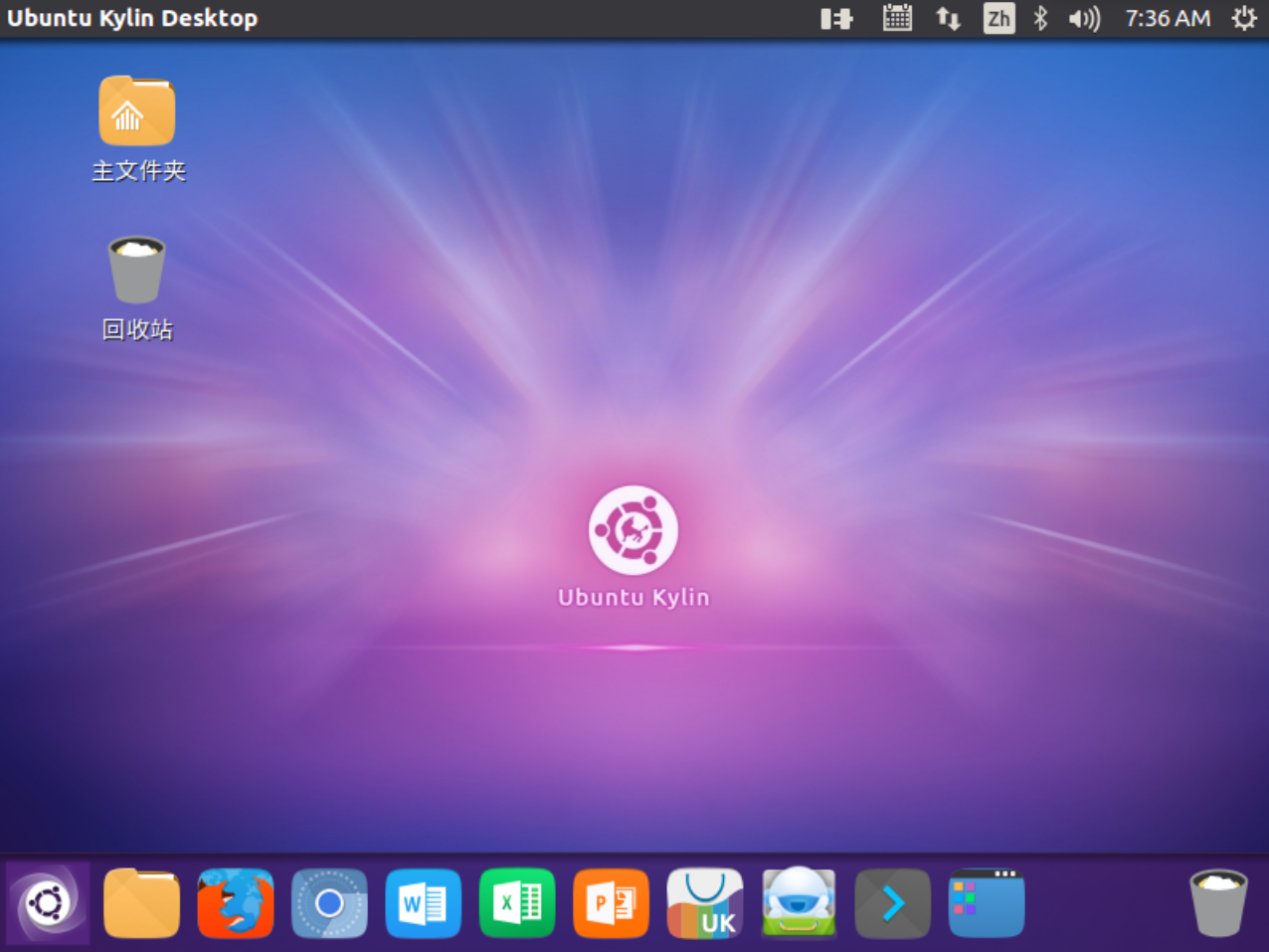Open the Zh input method switcher
The image size is (1269, 952).
click(x=999, y=17)
